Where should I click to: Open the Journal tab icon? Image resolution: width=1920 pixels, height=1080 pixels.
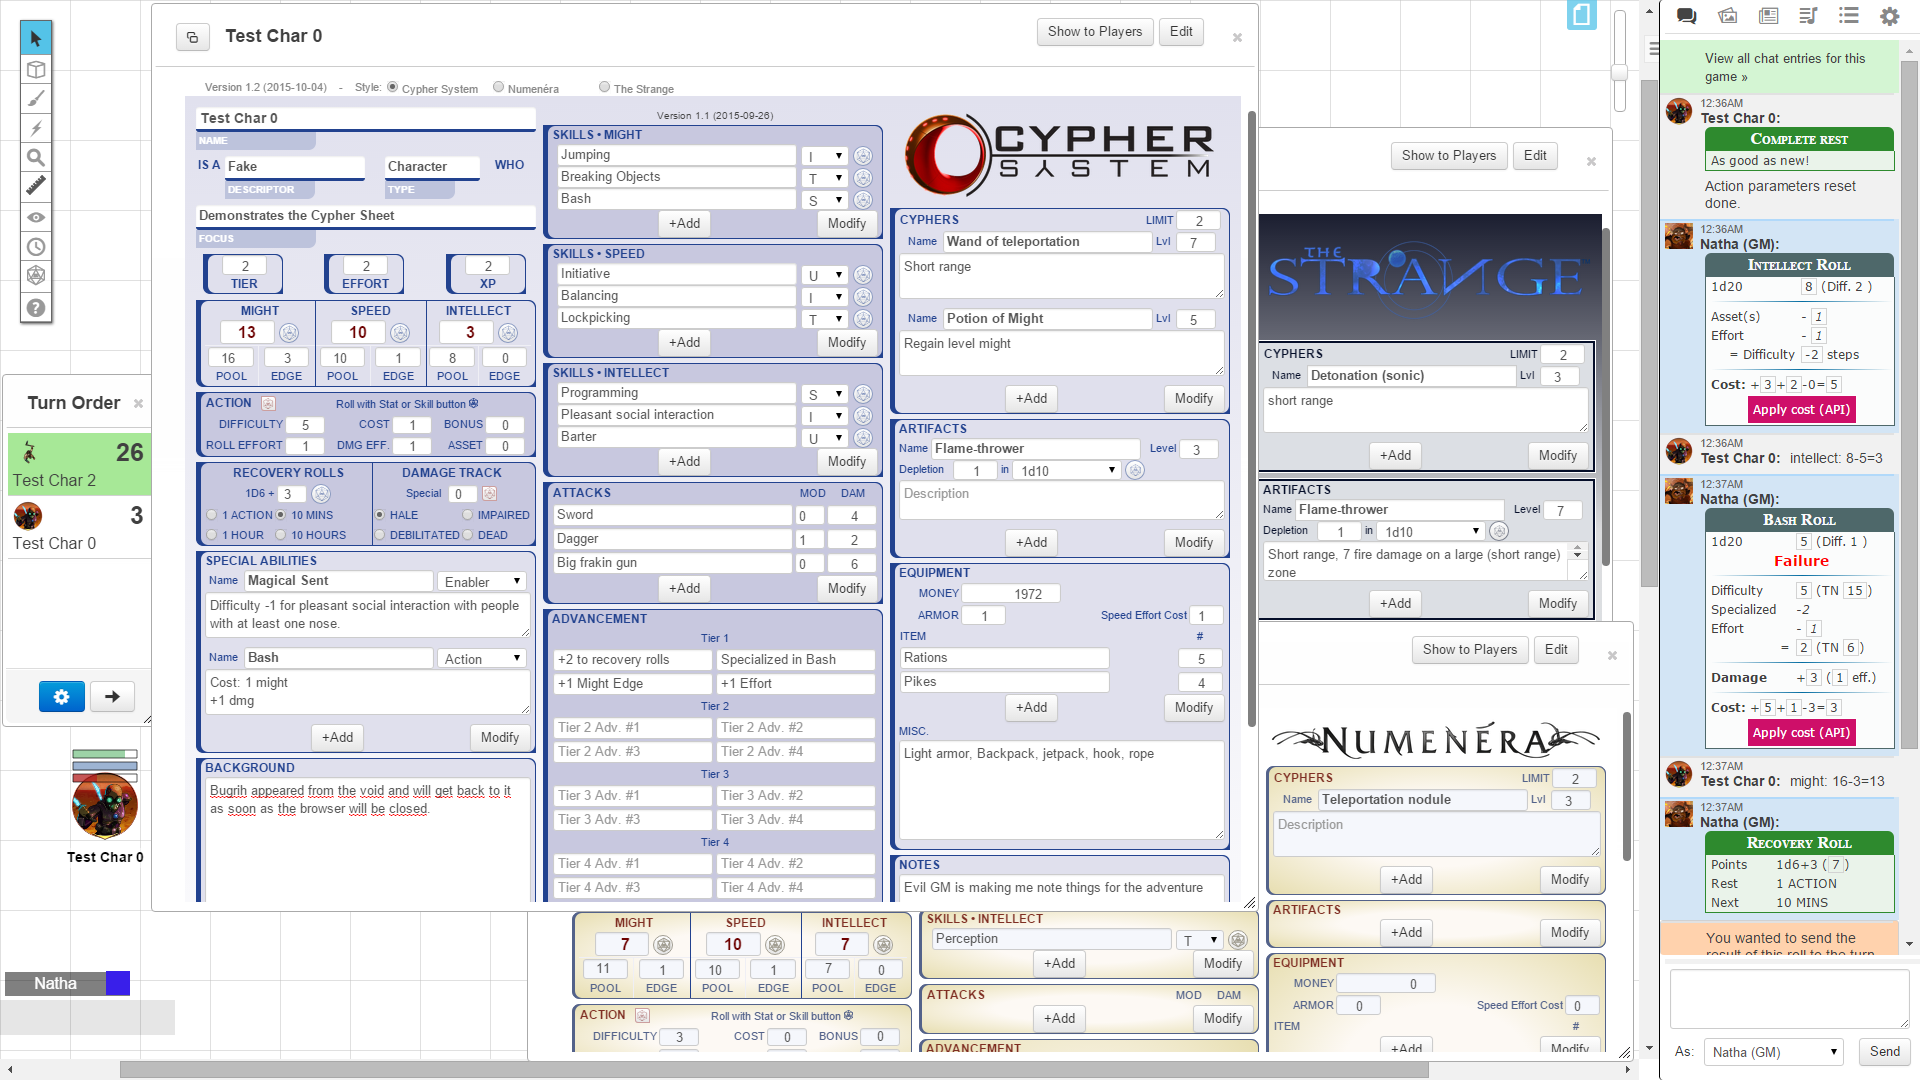pyautogui.click(x=1768, y=16)
